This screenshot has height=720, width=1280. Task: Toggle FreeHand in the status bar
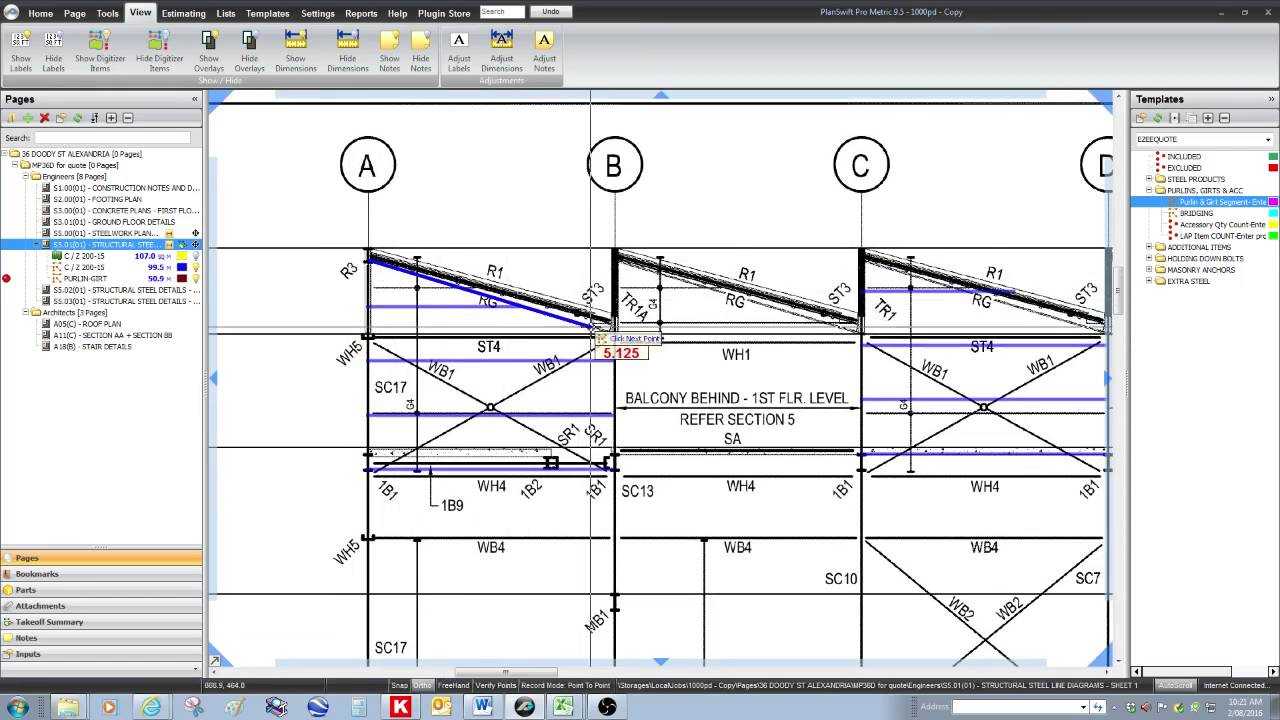(454, 685)
